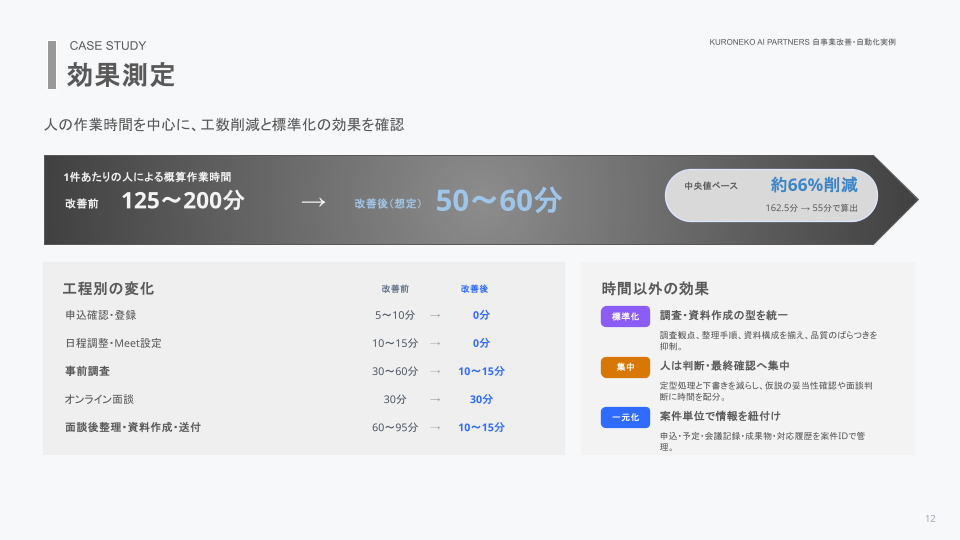
Task: Select the 調査・資料作成の型を統一 heading
Action: tap(724, 315)
